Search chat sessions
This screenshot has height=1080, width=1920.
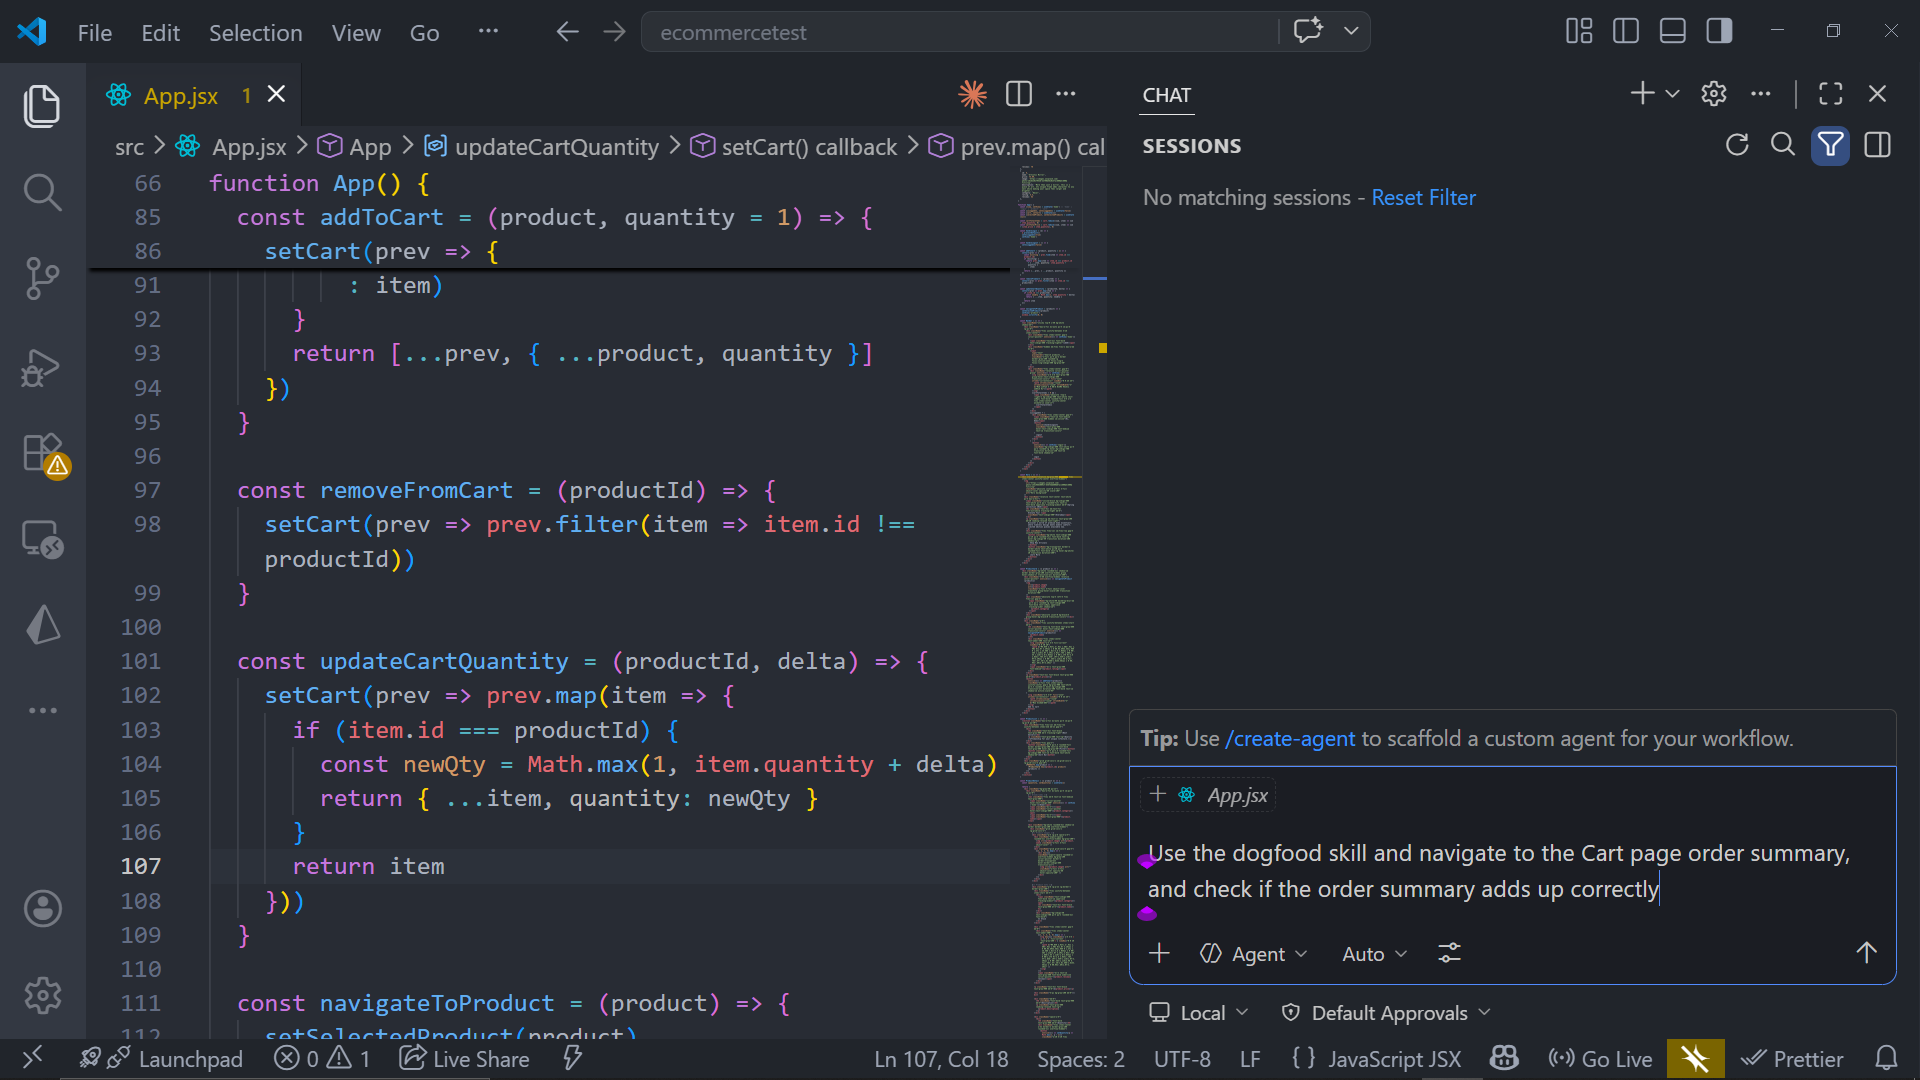[1783, 145]
